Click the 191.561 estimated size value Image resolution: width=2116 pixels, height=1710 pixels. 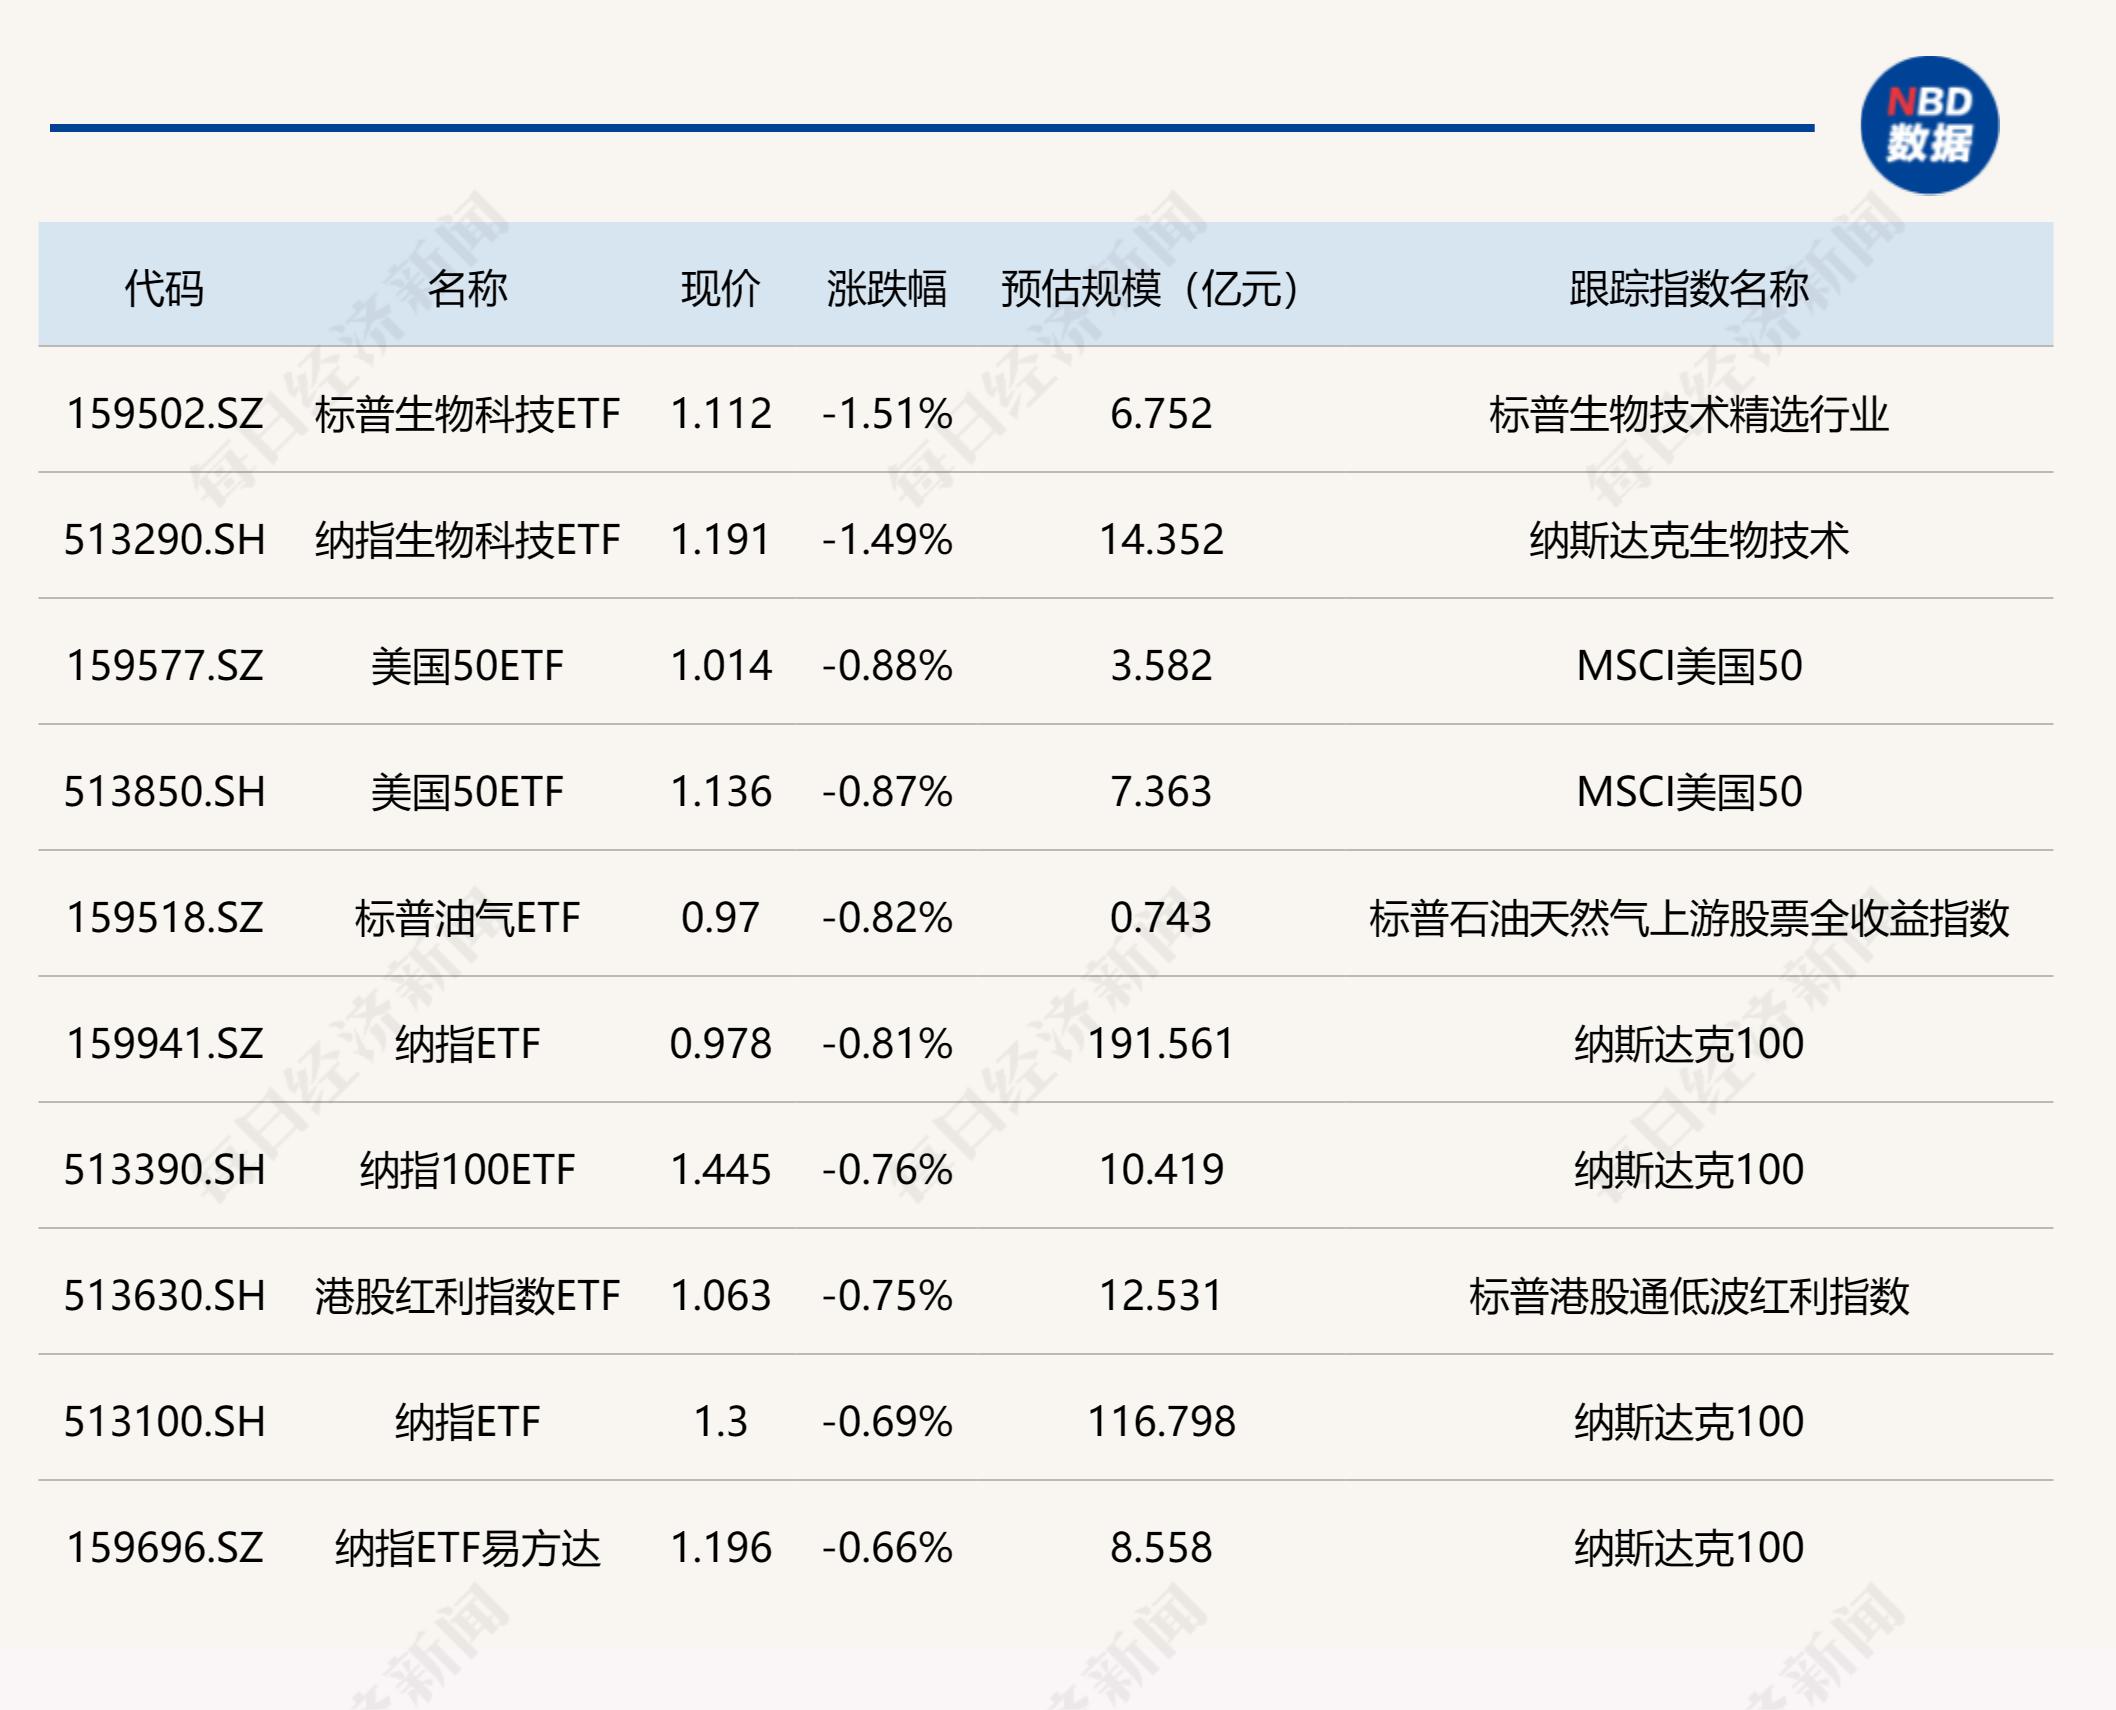pos(1160,1044)
